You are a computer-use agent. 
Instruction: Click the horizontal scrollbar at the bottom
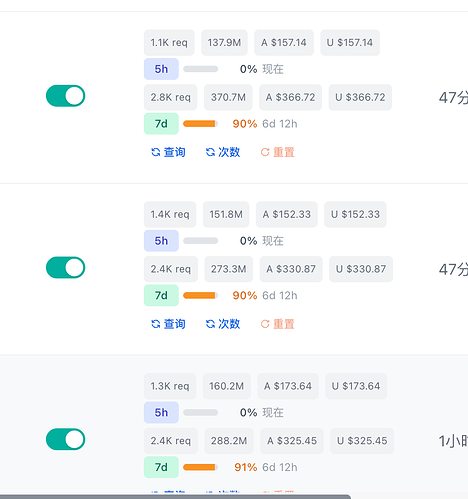[x=175, y=497]
